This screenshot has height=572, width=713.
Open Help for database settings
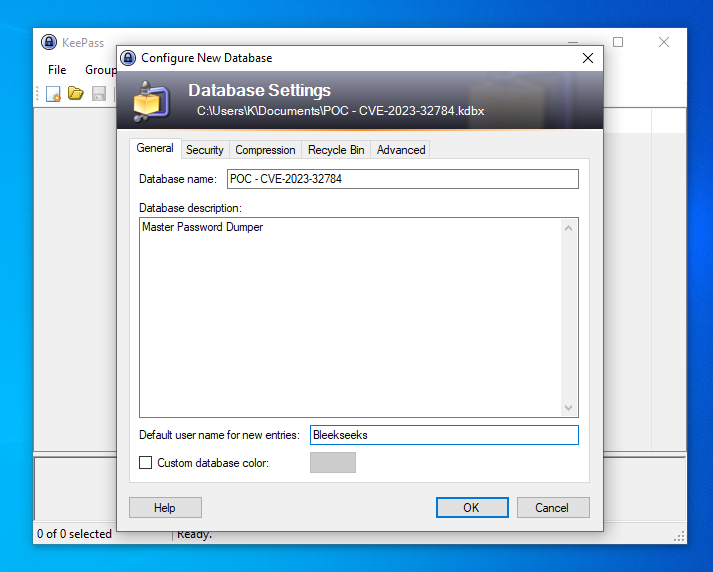click(165, 507)
